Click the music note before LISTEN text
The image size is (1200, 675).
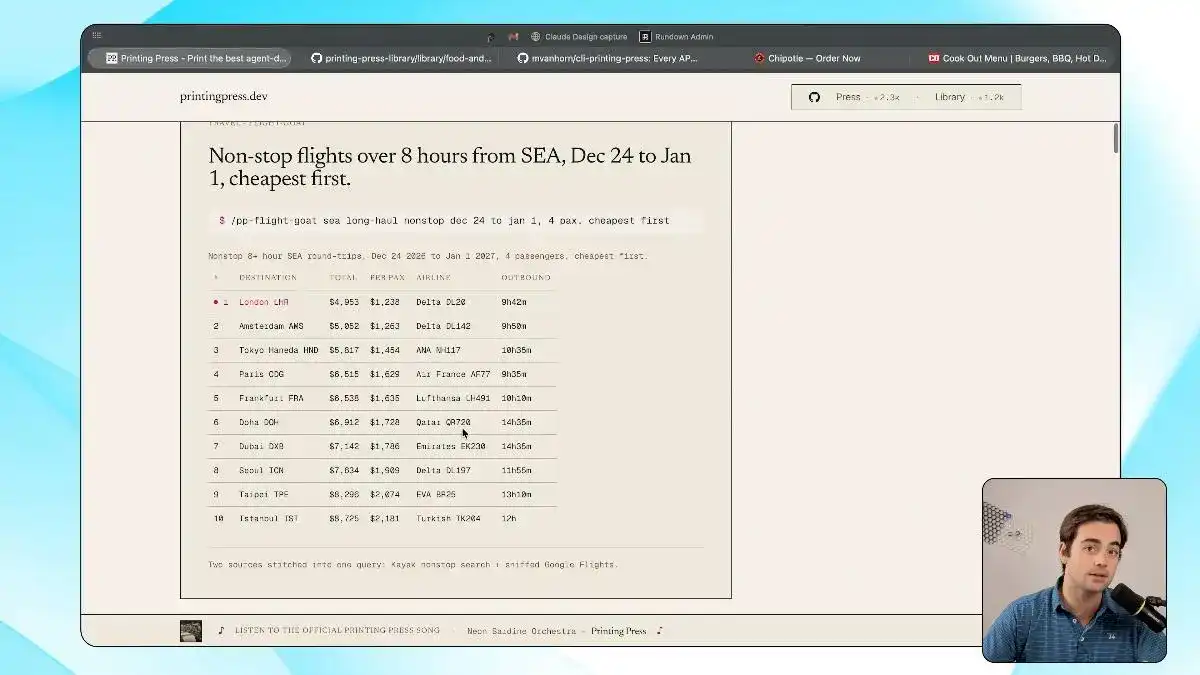[222, 630]
